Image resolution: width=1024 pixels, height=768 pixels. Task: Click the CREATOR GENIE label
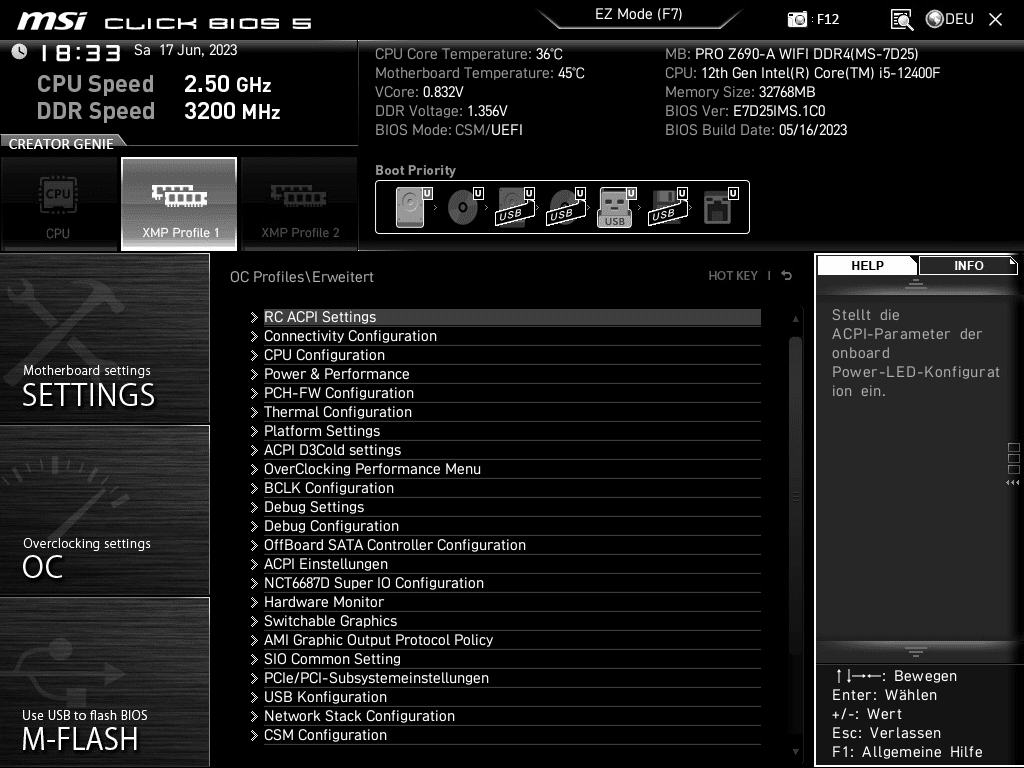click(x=61, y=144)
